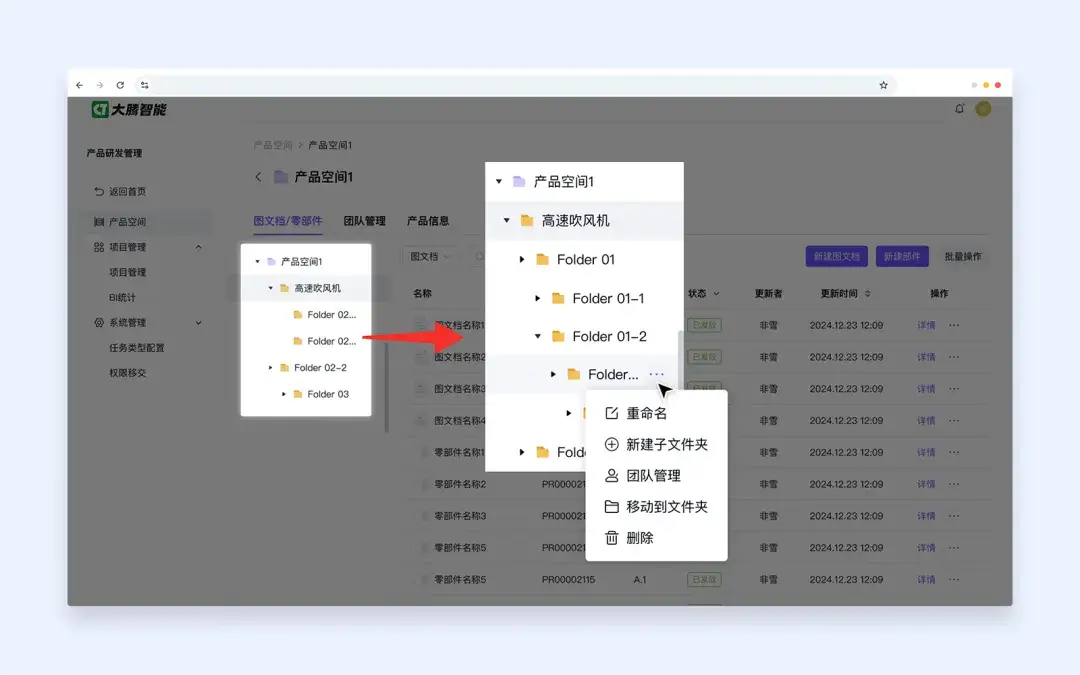1080x675 pixels.
Task: Collapse the 高速吹风机 folder node
Action: tap(506, 220)
